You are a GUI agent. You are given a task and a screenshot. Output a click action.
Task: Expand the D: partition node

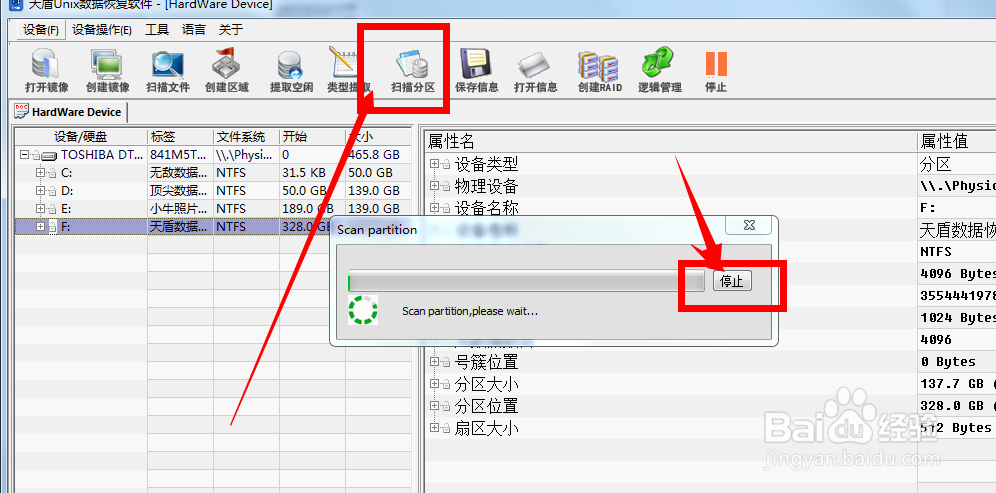41,191
